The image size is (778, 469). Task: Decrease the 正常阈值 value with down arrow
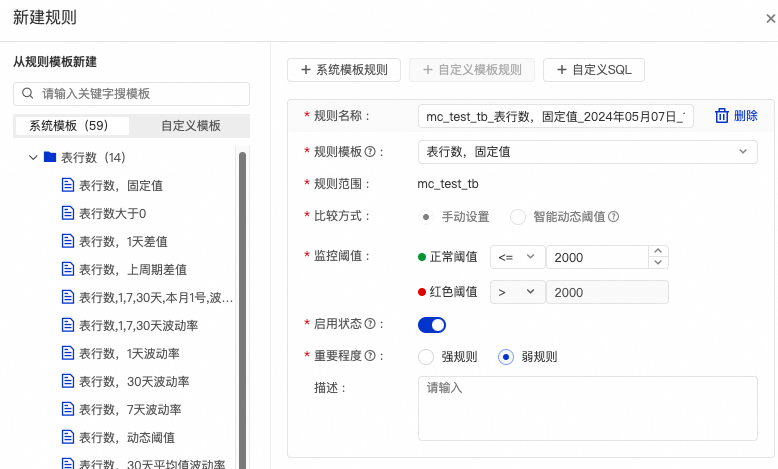click(x=658, y=263)
